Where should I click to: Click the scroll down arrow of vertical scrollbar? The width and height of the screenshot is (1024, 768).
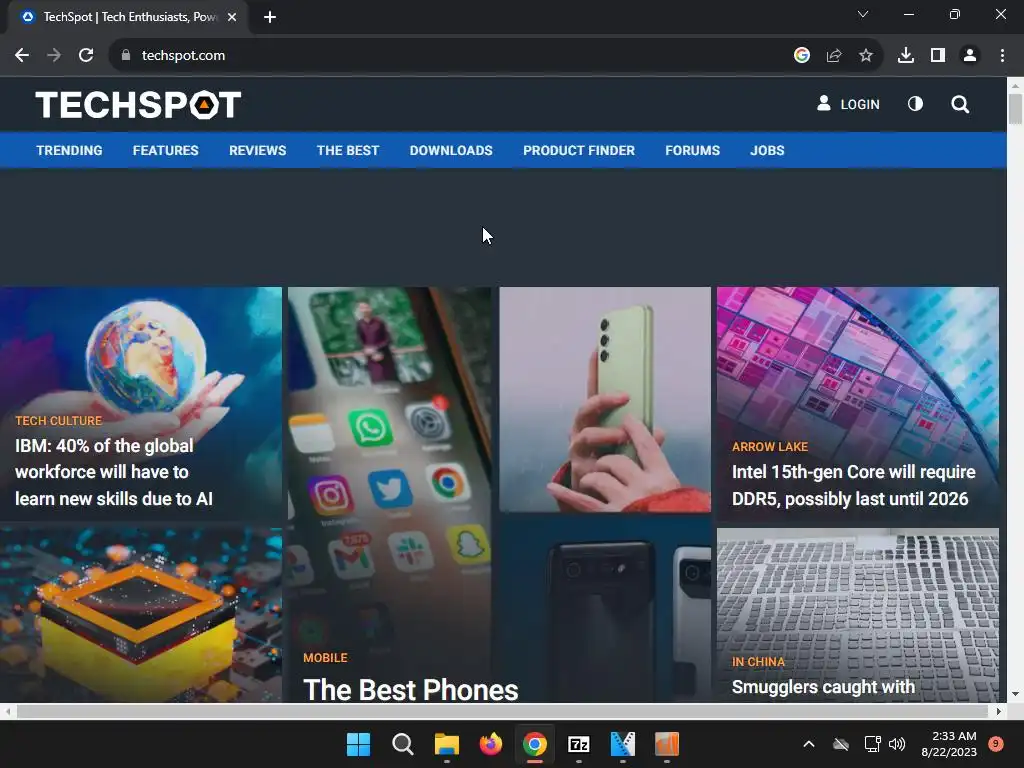point(1016,694)
